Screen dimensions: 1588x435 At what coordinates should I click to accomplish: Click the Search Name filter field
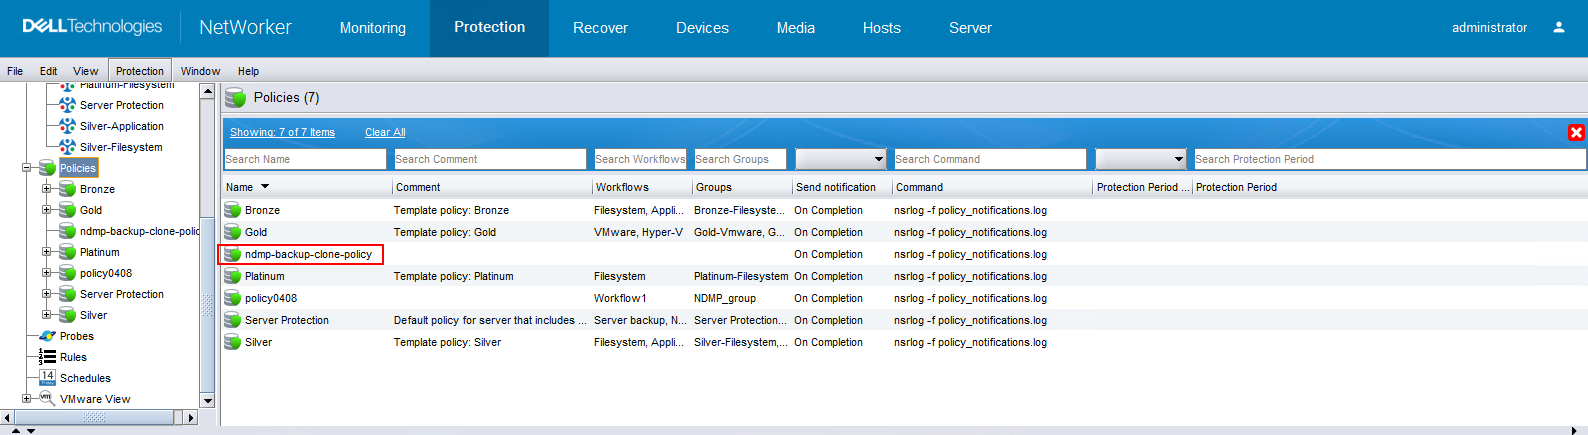(x=305, y=159)
